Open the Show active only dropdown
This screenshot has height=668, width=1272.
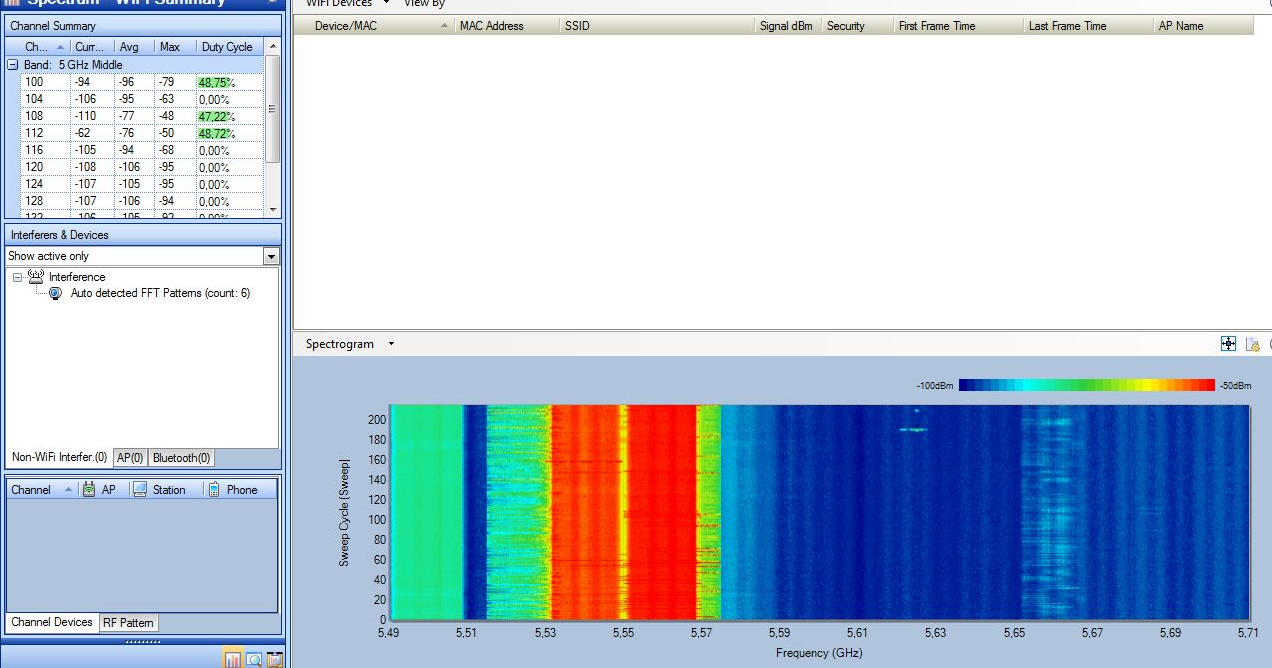[271, 257]
